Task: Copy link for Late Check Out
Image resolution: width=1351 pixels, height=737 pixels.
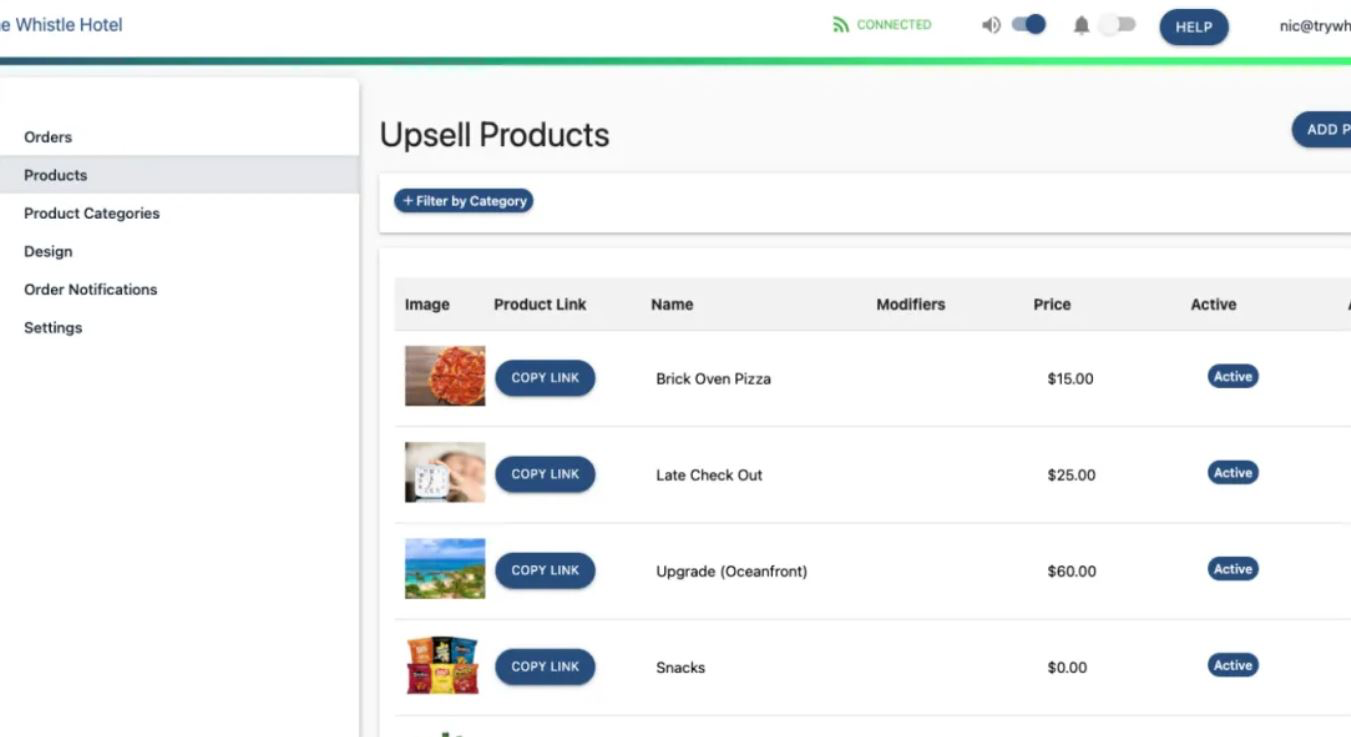Action: coord(545,474)
